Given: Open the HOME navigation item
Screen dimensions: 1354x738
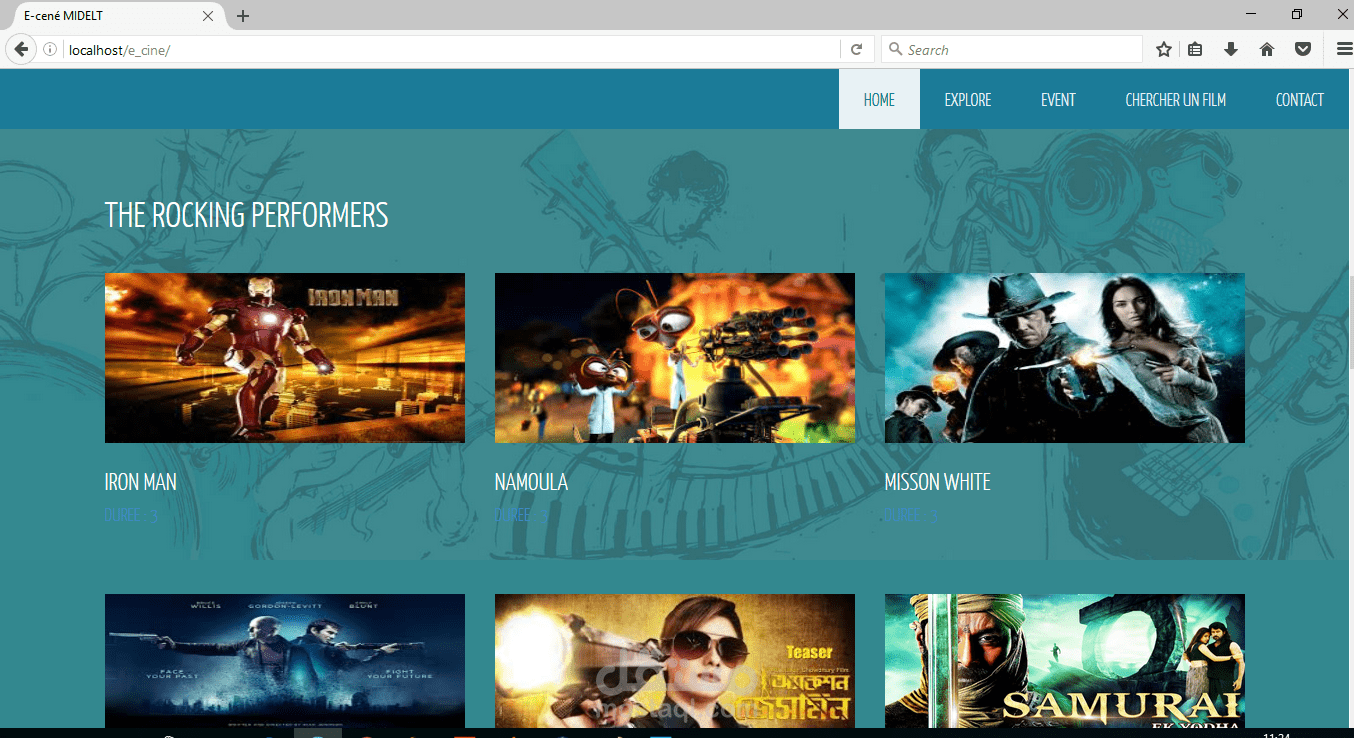Looking at the screenshot, I should 879,99.
